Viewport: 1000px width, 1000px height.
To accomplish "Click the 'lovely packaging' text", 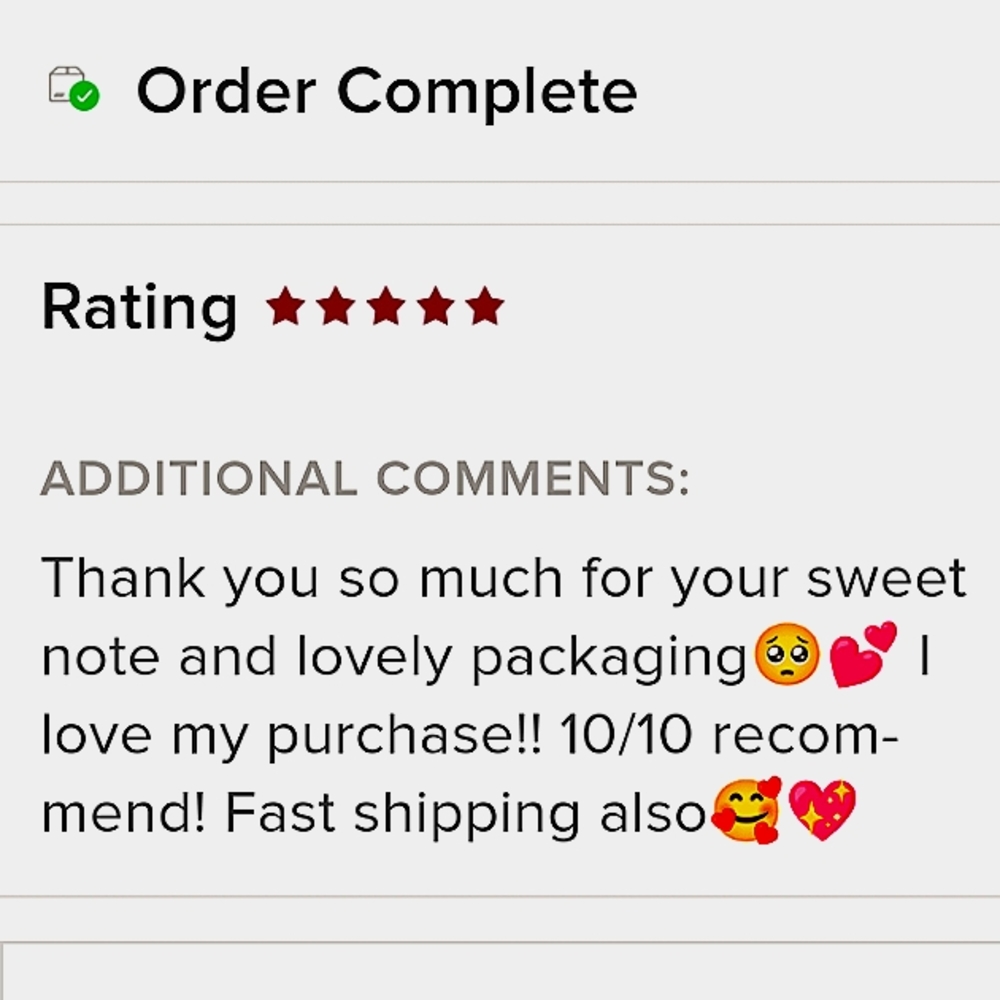I will click(521, 659).
